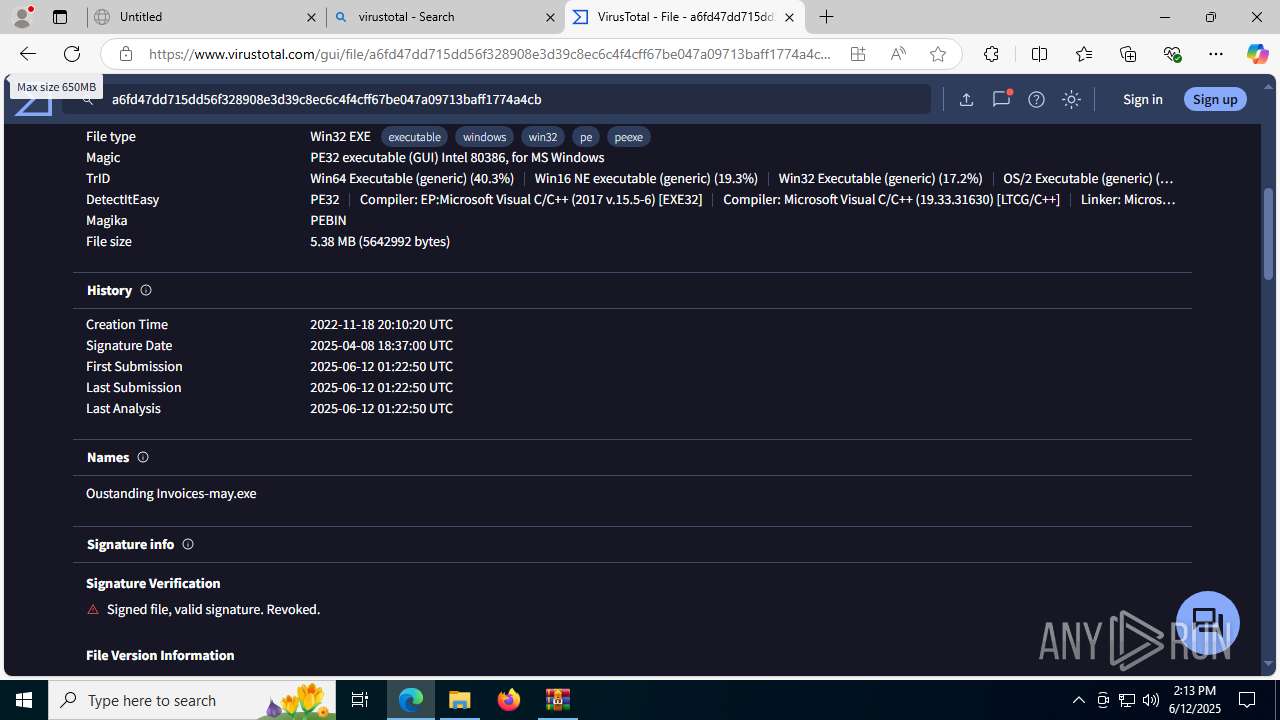Click the app available install icon
Viewport: 1280px width, 720px height.
pos(858,54)
